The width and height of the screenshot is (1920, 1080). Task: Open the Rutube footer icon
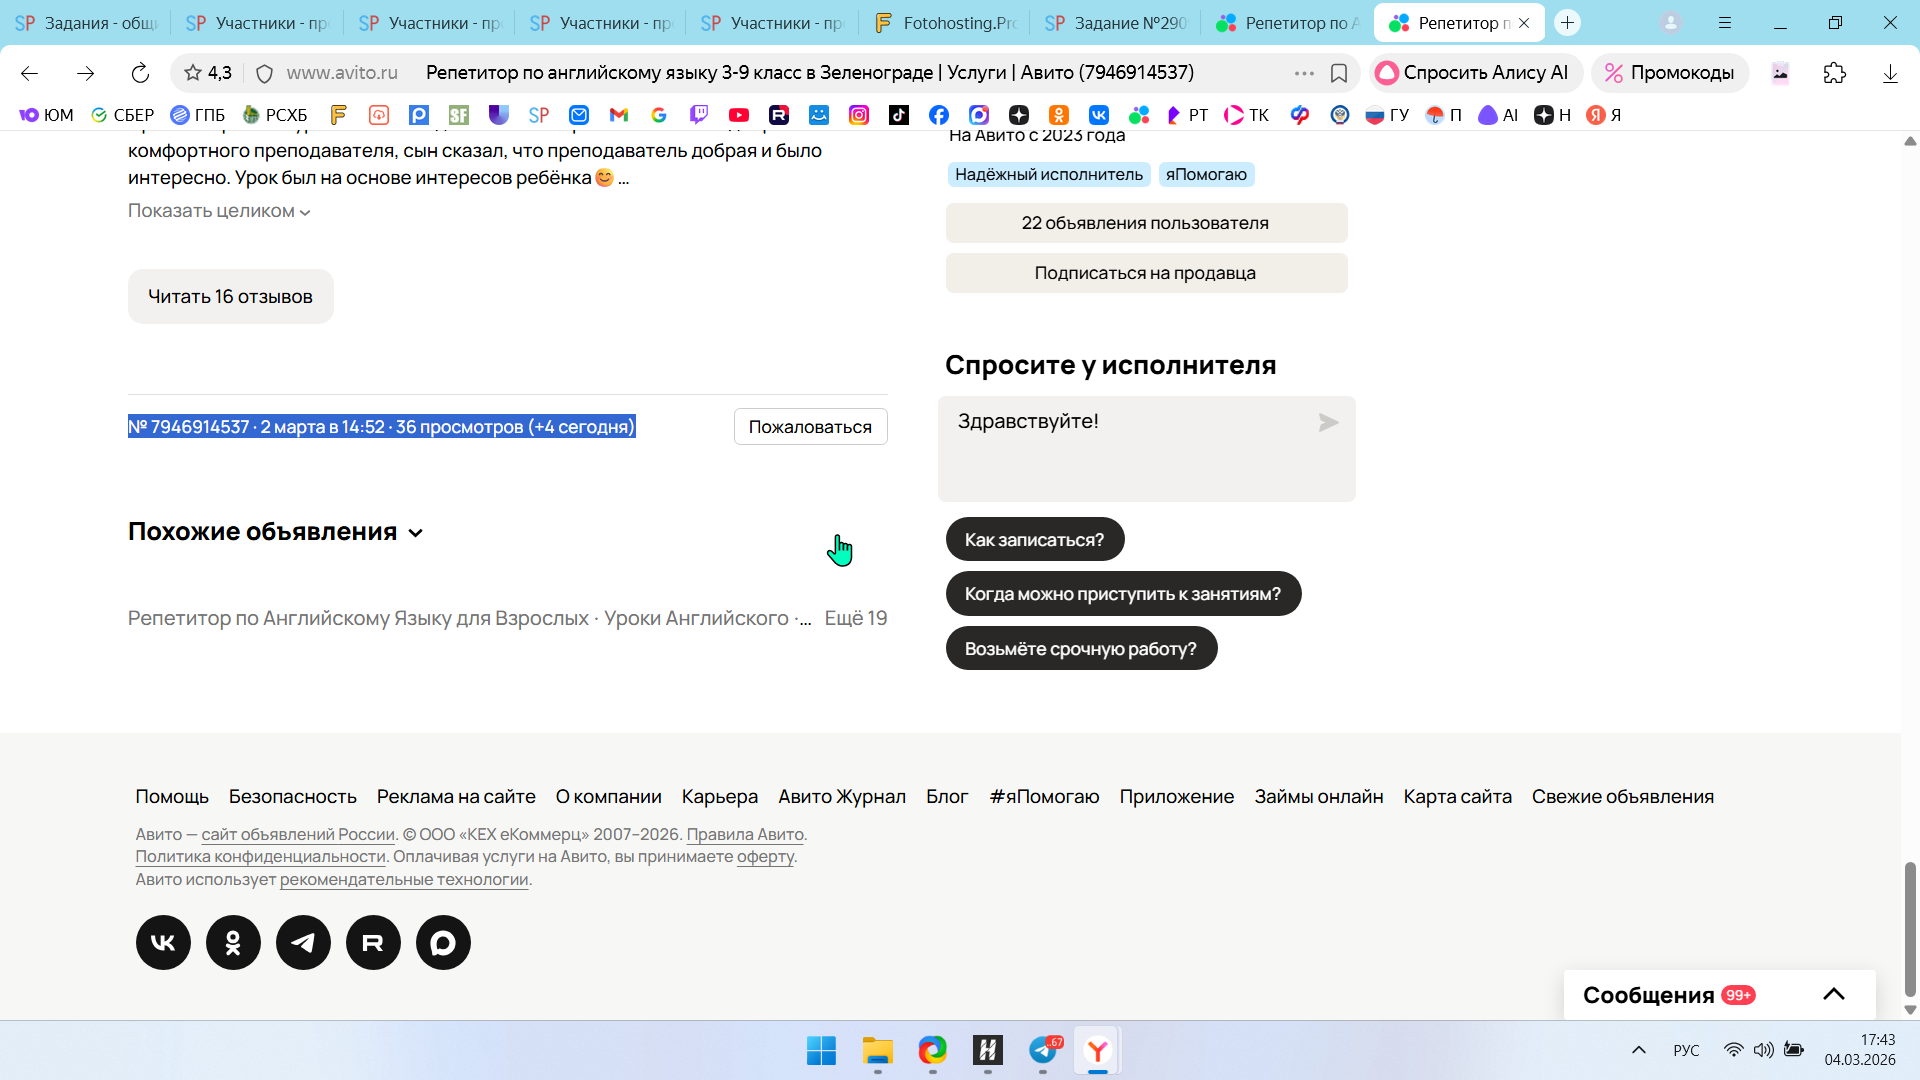[x=373, y=942]
